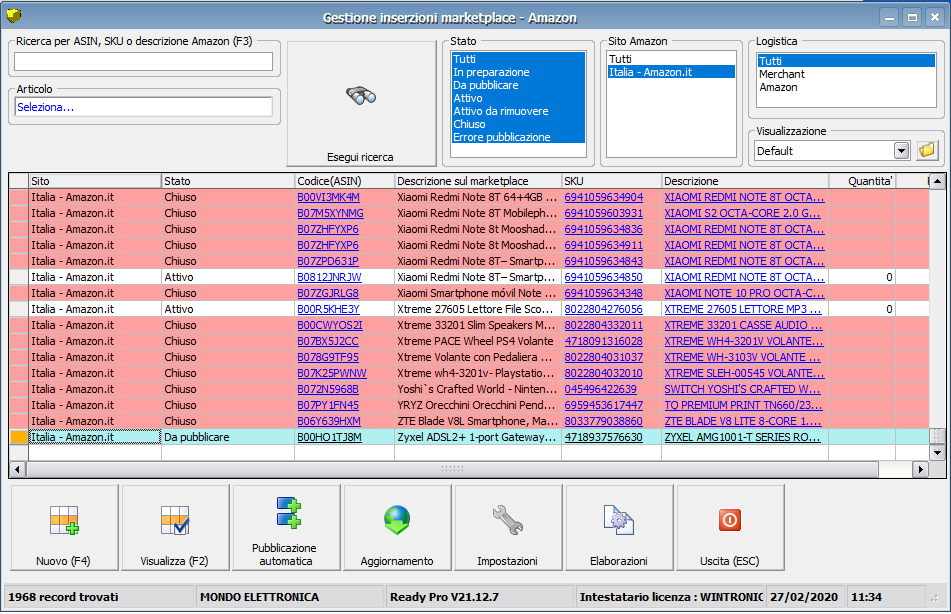Select 'Errore pubblicazione' in the Stato list
The image size is (951, 614).
[518, 137]
